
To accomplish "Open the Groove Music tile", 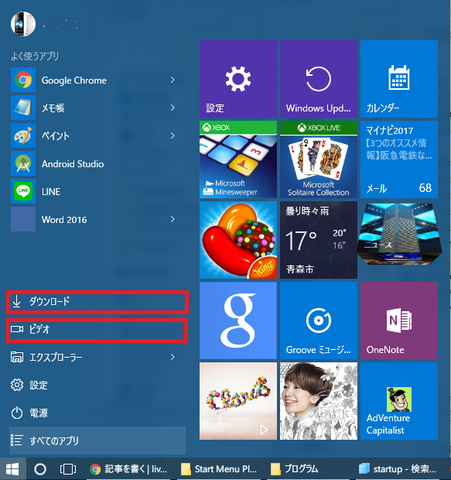I will coord(318,320).
